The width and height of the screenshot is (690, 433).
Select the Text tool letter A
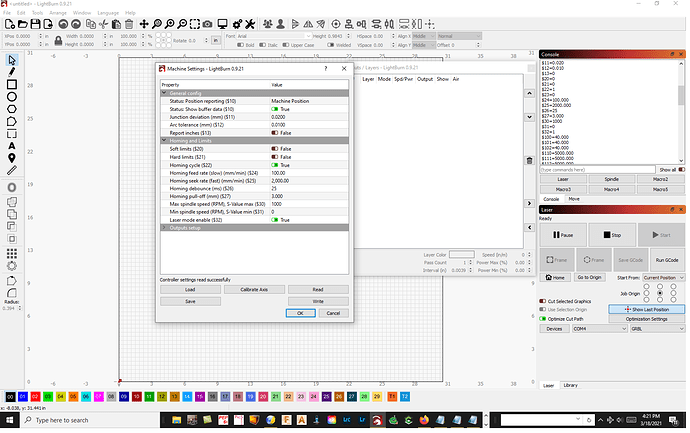[12, 146]
